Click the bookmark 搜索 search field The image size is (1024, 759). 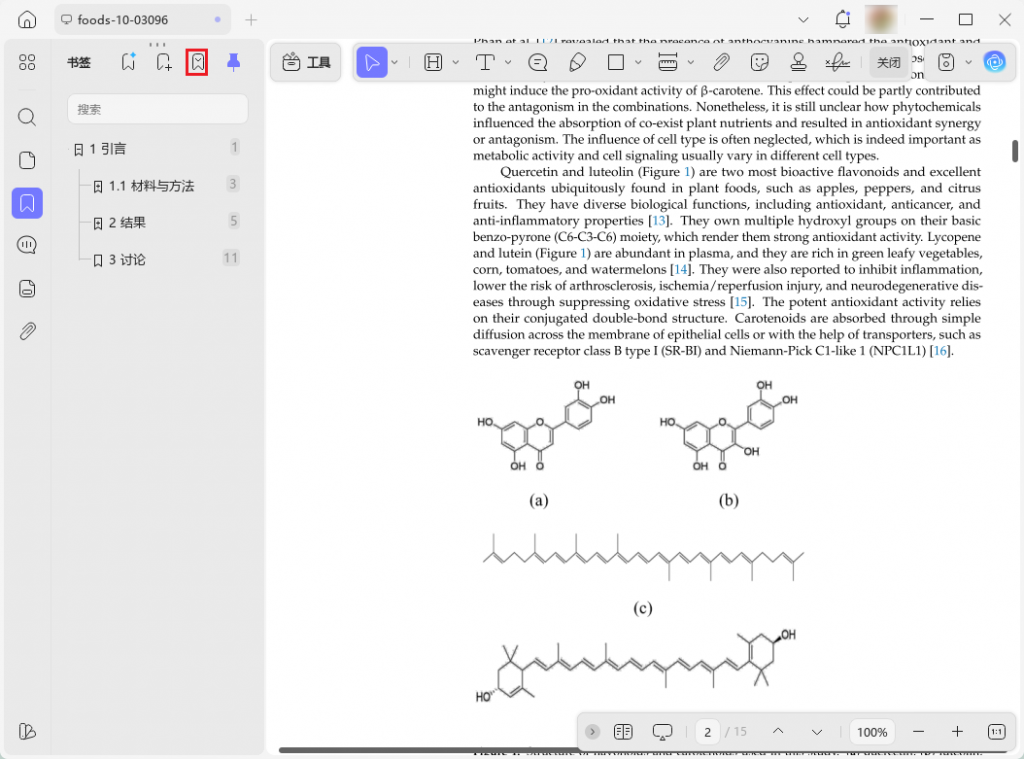157,109
